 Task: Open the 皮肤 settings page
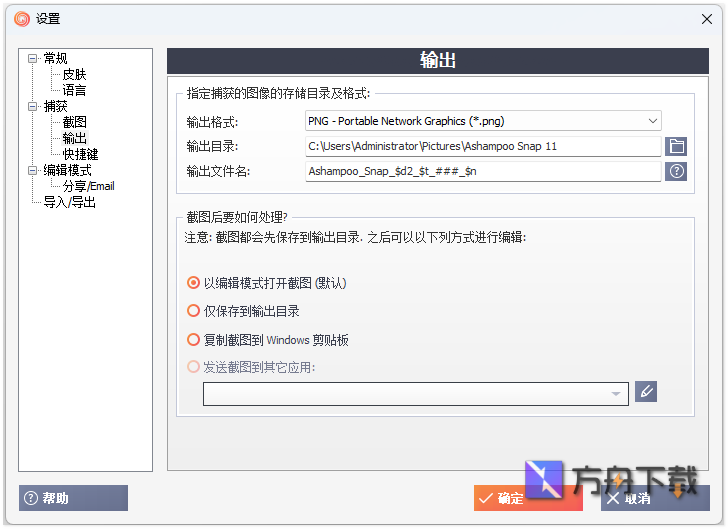coord(74,74)
